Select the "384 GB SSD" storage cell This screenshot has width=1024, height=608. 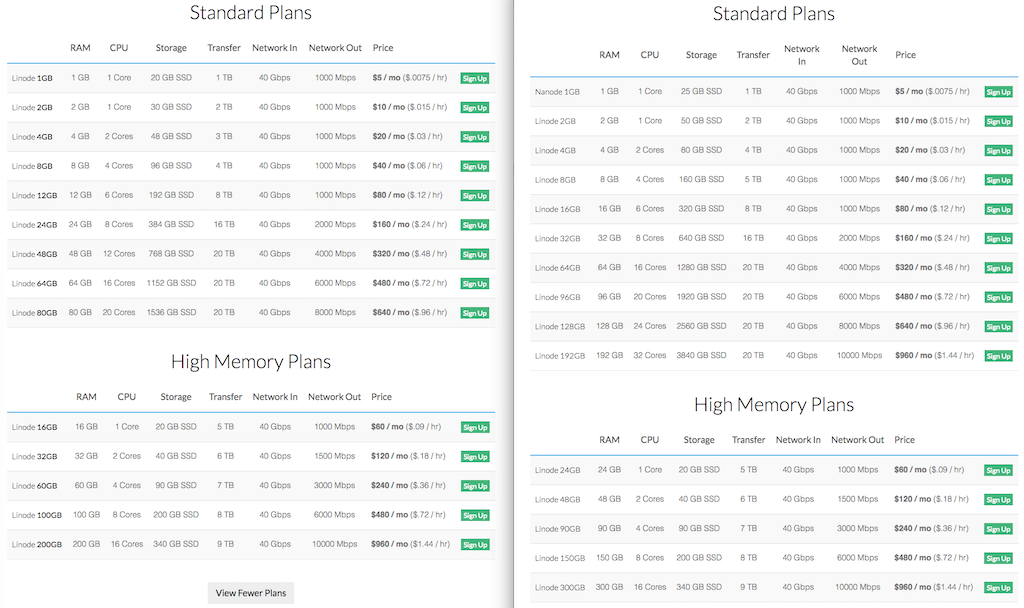(x=171, y=225)
